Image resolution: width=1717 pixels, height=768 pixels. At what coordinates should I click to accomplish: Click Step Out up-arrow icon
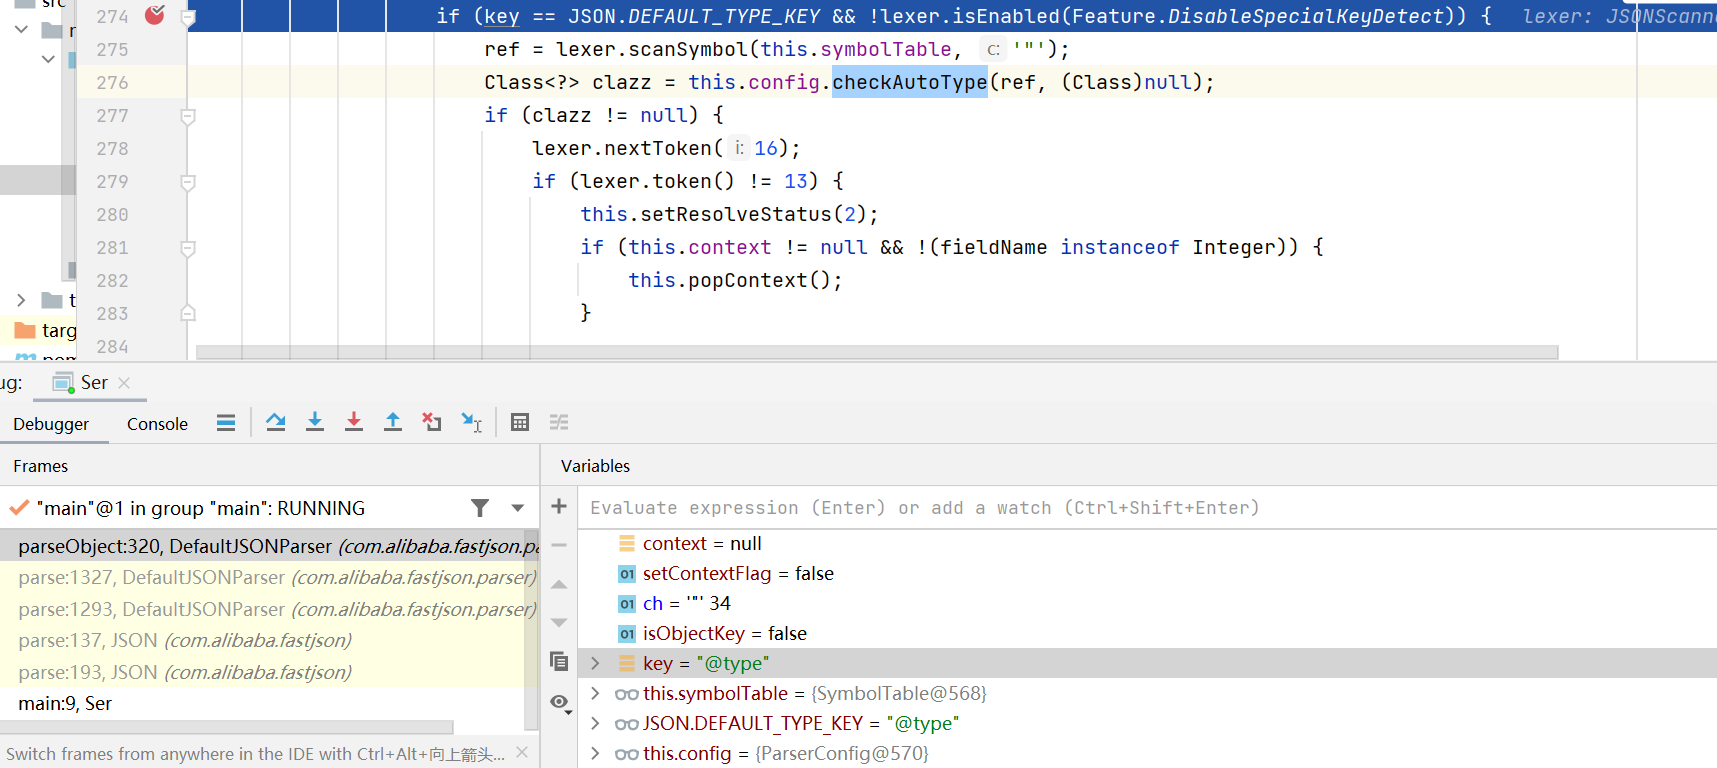click(393, 423)
